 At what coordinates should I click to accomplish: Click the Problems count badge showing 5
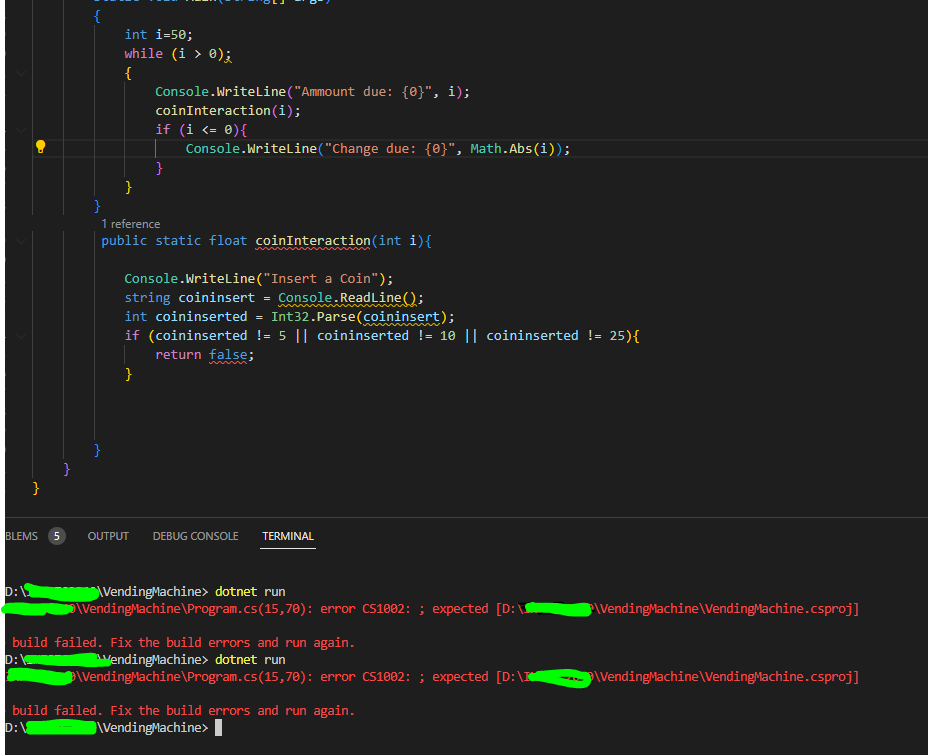[x=57, y=536]
